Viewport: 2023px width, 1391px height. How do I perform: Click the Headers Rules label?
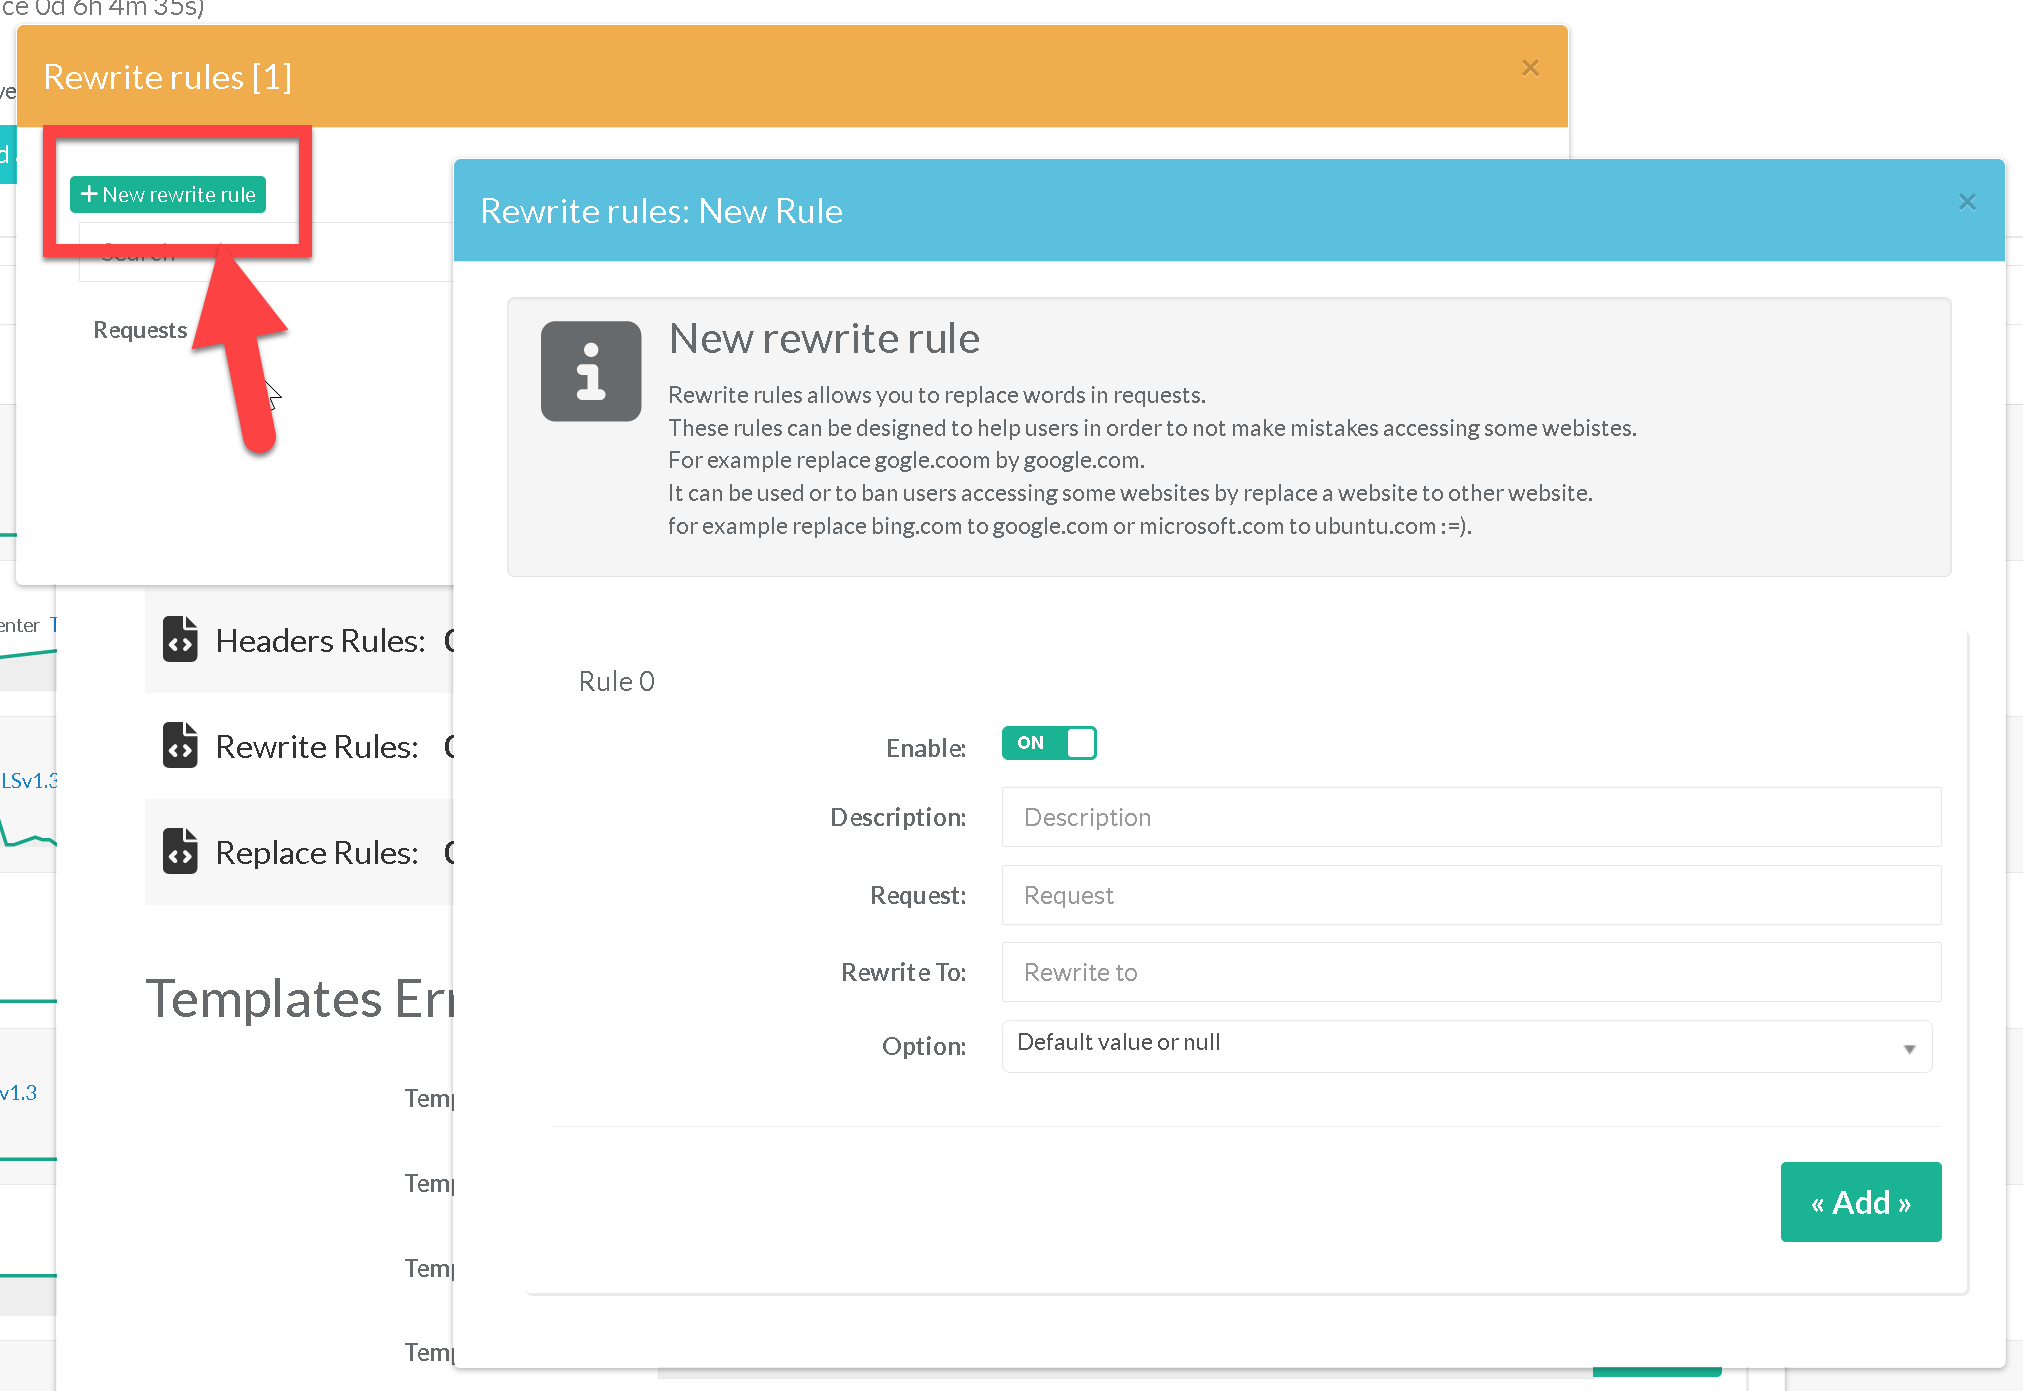tap(320, 641)
